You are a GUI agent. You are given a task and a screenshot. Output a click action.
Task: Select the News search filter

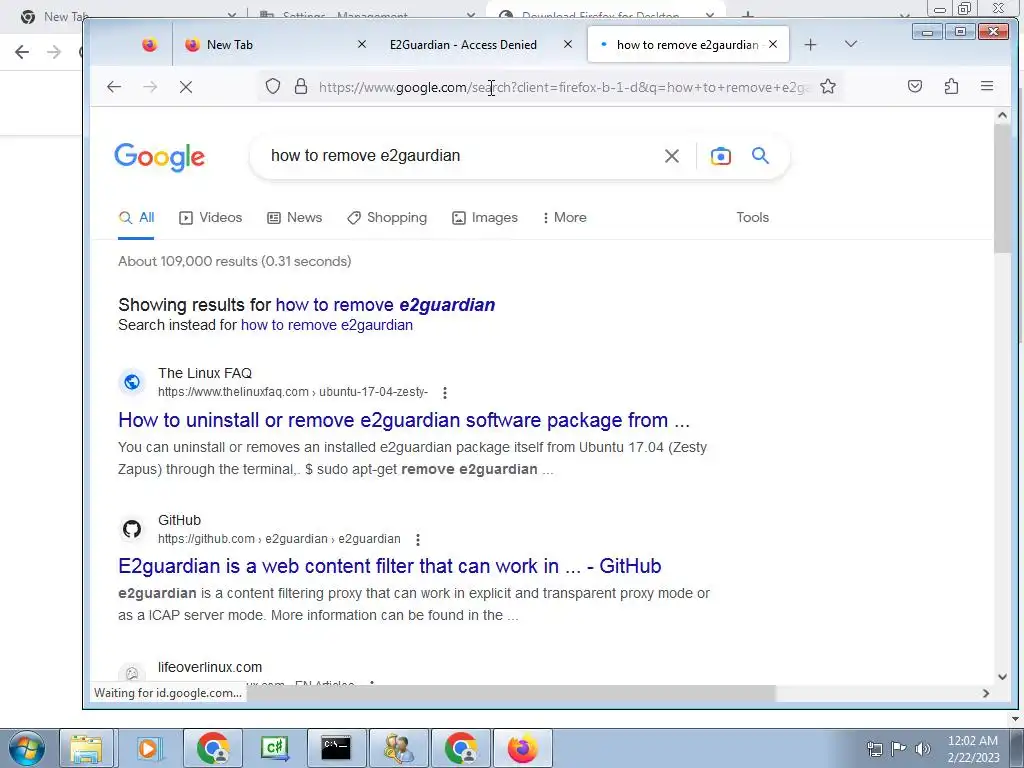(x=295, y=217)
